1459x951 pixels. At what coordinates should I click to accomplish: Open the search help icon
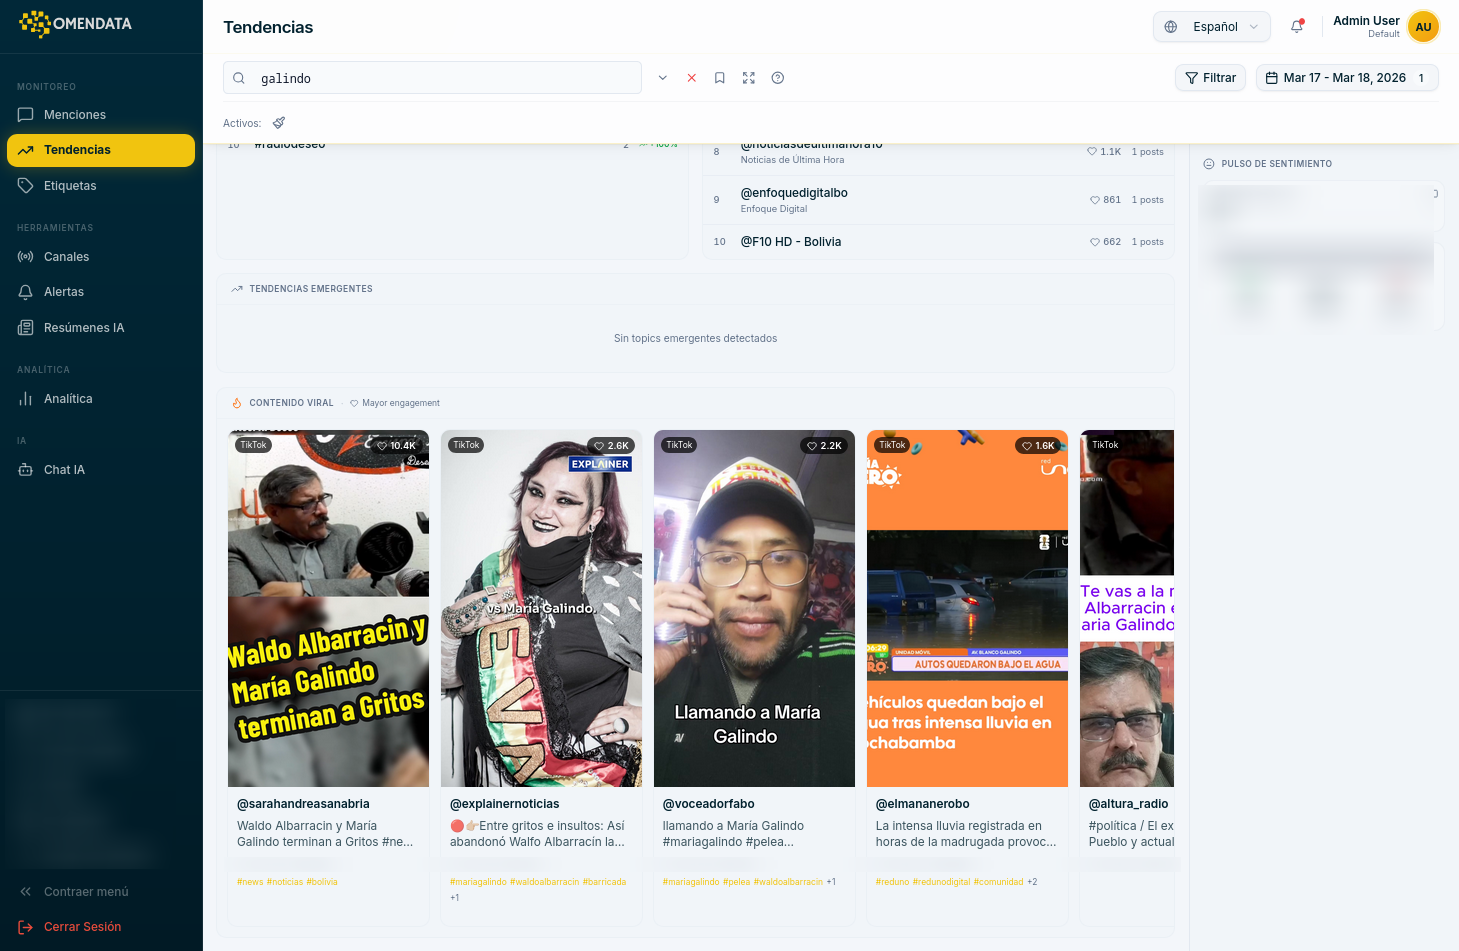pos(777,77)
